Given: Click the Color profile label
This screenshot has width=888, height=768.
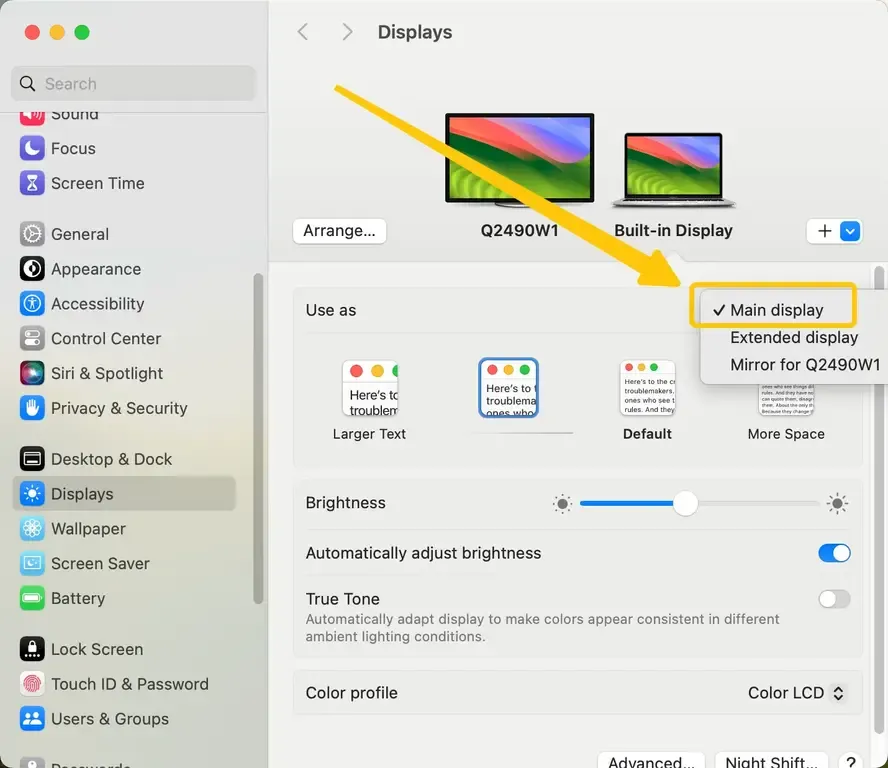Looking at the screenshot, I should [351, 693].
